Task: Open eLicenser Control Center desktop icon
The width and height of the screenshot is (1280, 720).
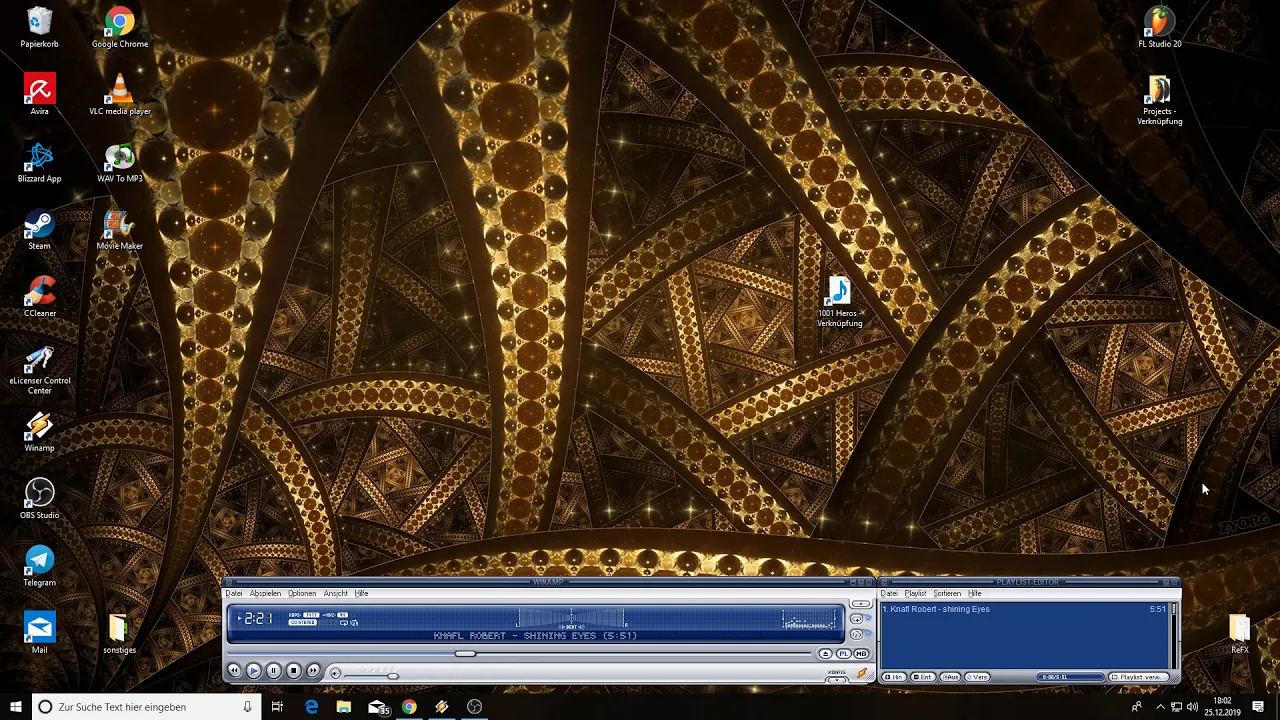Action: [x=40, y=369]
